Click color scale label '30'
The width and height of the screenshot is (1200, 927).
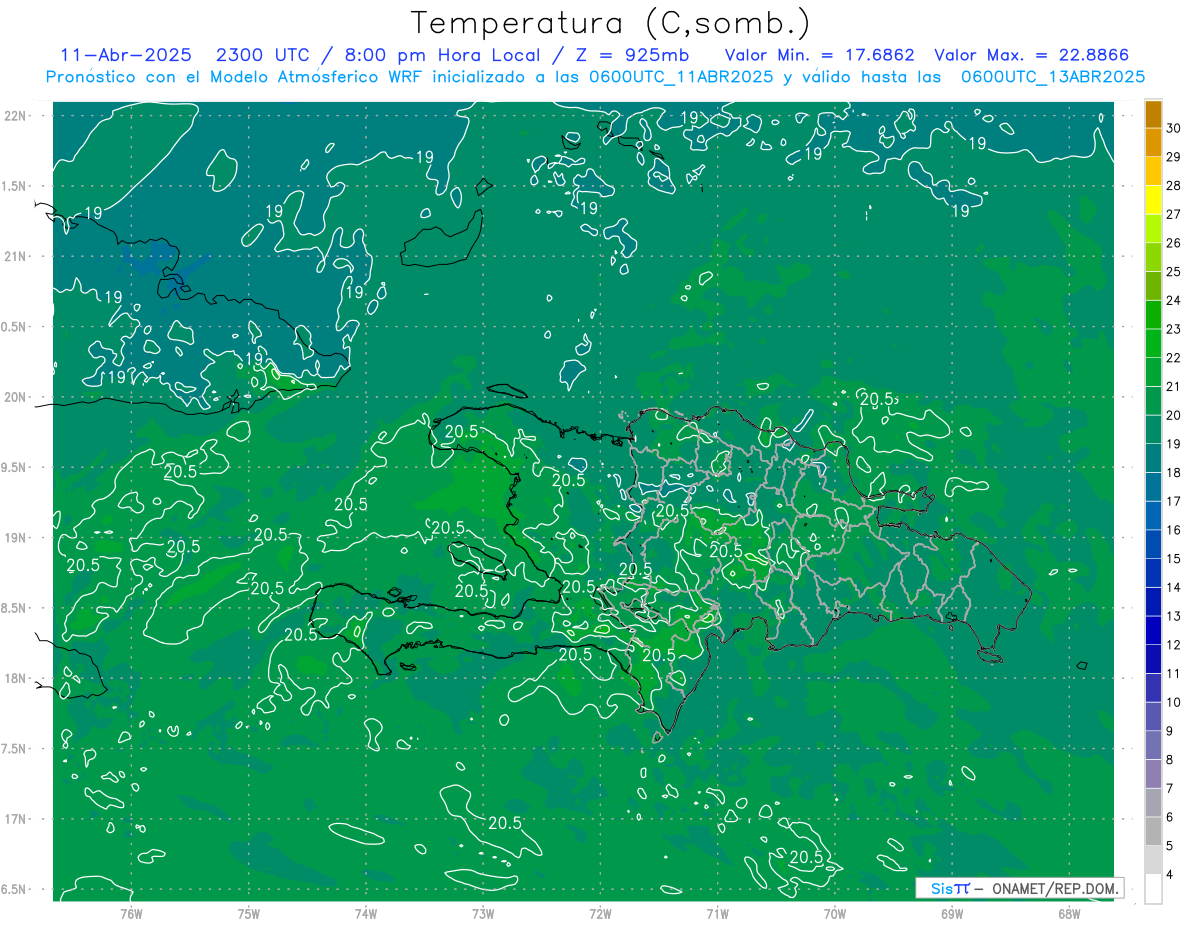pos(1174,128)
